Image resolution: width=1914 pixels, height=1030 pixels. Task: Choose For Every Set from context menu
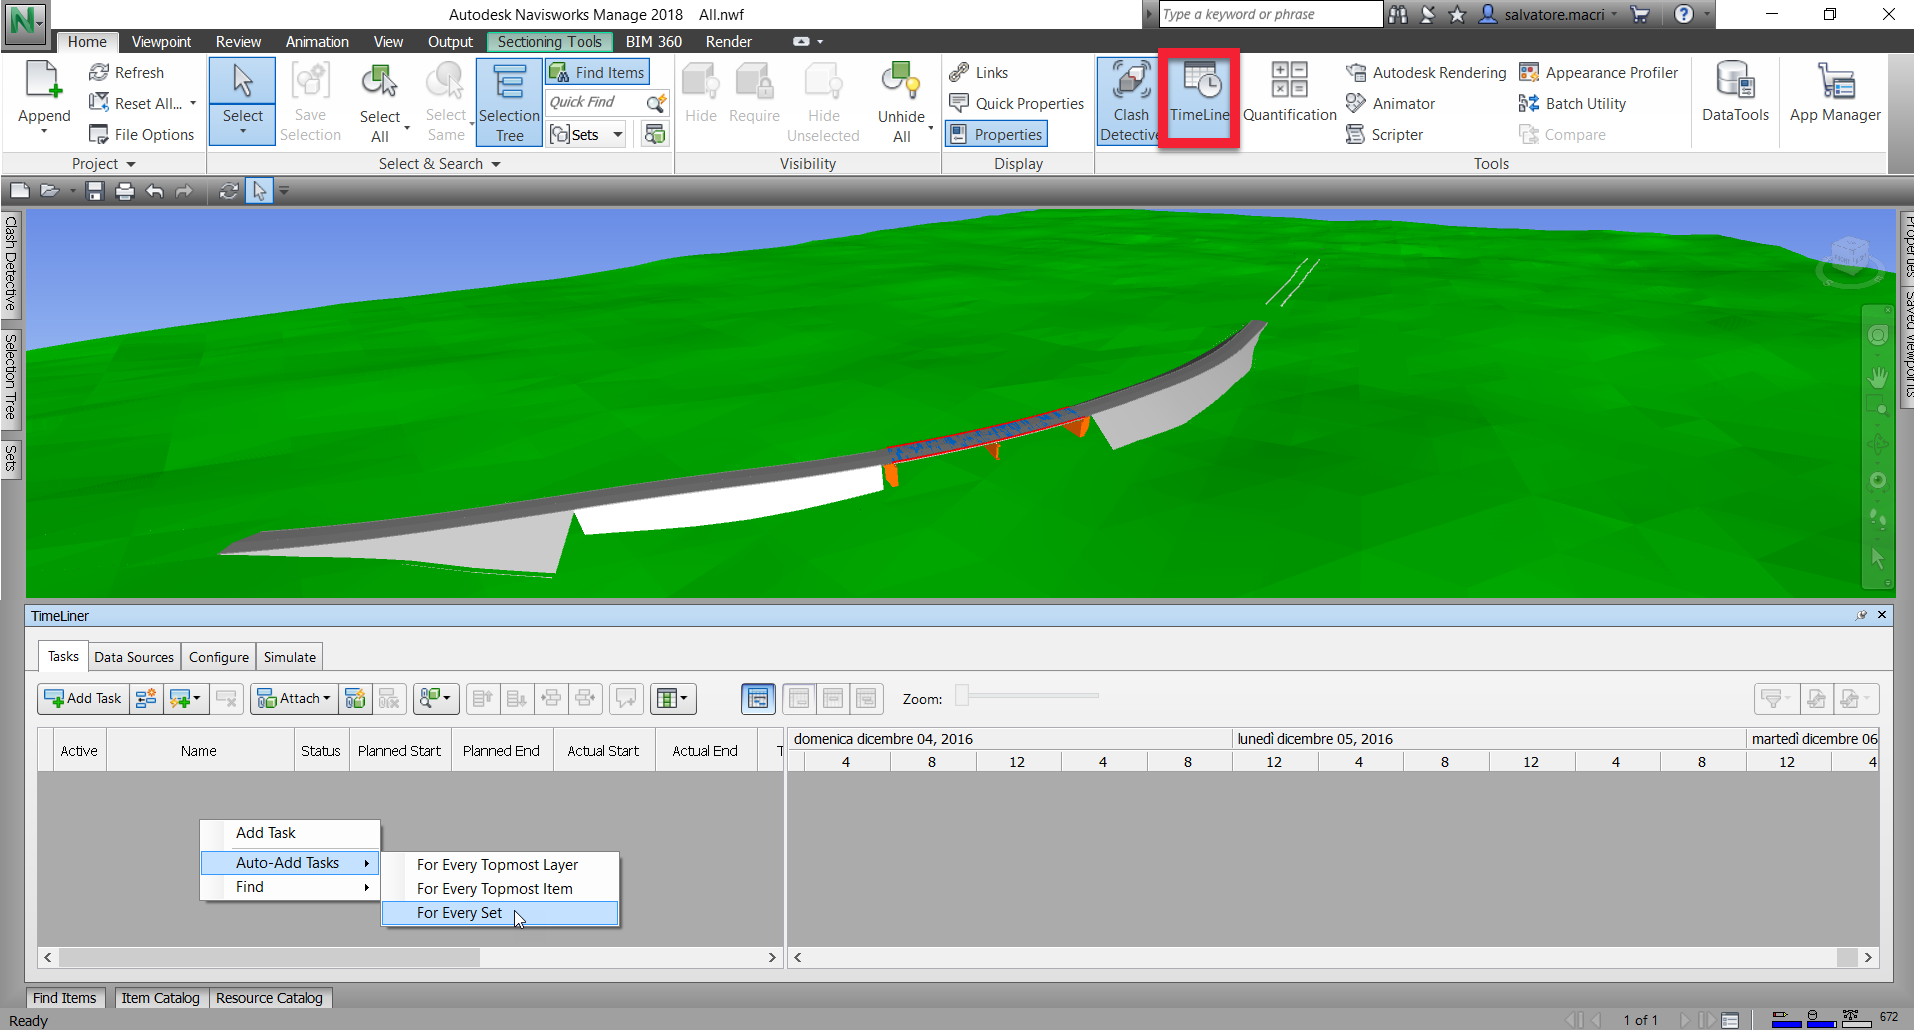[460, 912]
